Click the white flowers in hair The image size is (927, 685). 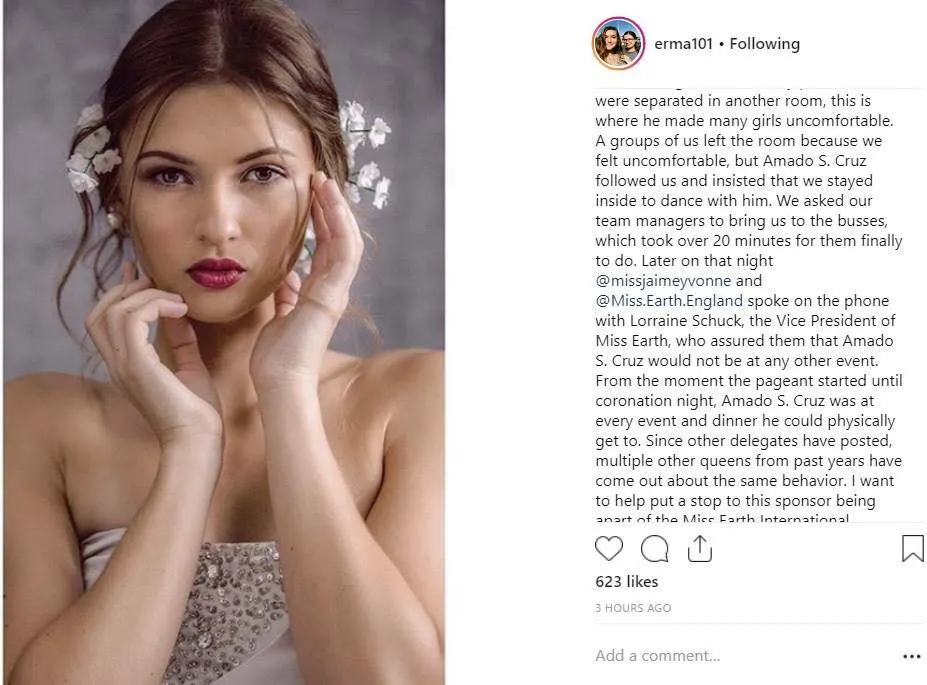point(366,155)
